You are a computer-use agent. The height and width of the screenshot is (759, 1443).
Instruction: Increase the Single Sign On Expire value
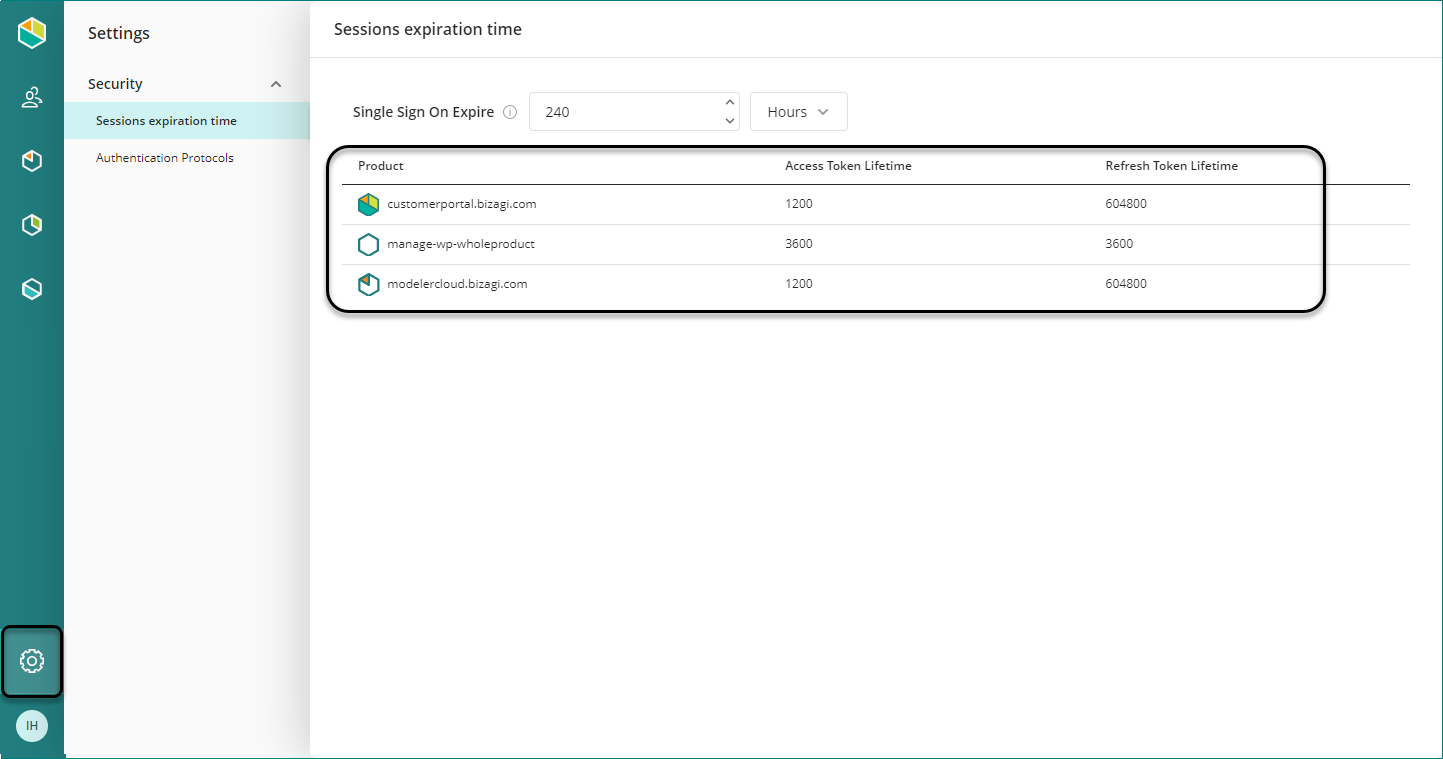[730, 102]
